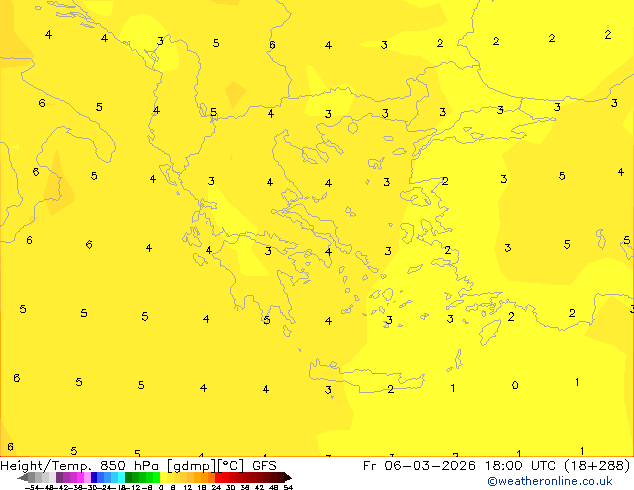
Task: Click the positive 54 label on the color scale
Action: pos(288,487)
